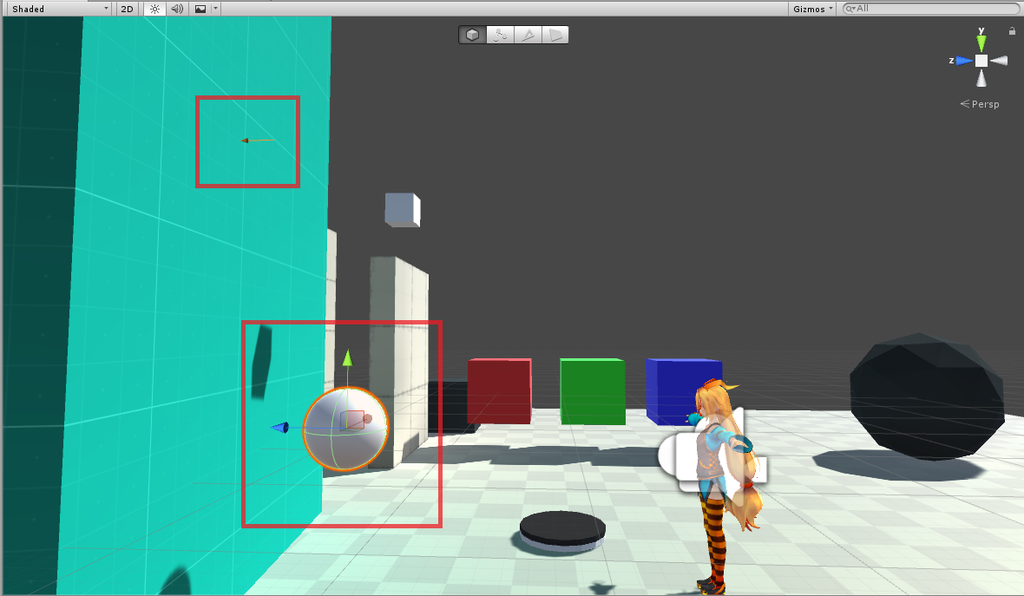This screenshot has height=596, width=1024.
Task: Open the Shaded draw mode dropdown
Action: (x=59, y=8)
